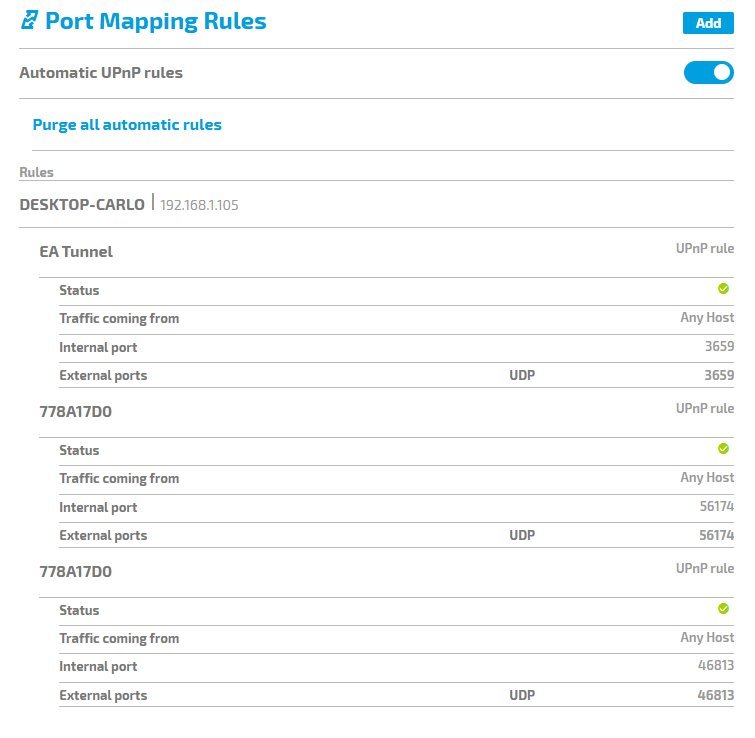
Task: Click the UDP protocol in EA Tunnel row
Action: pyautogui.click(x=522, y=375)
